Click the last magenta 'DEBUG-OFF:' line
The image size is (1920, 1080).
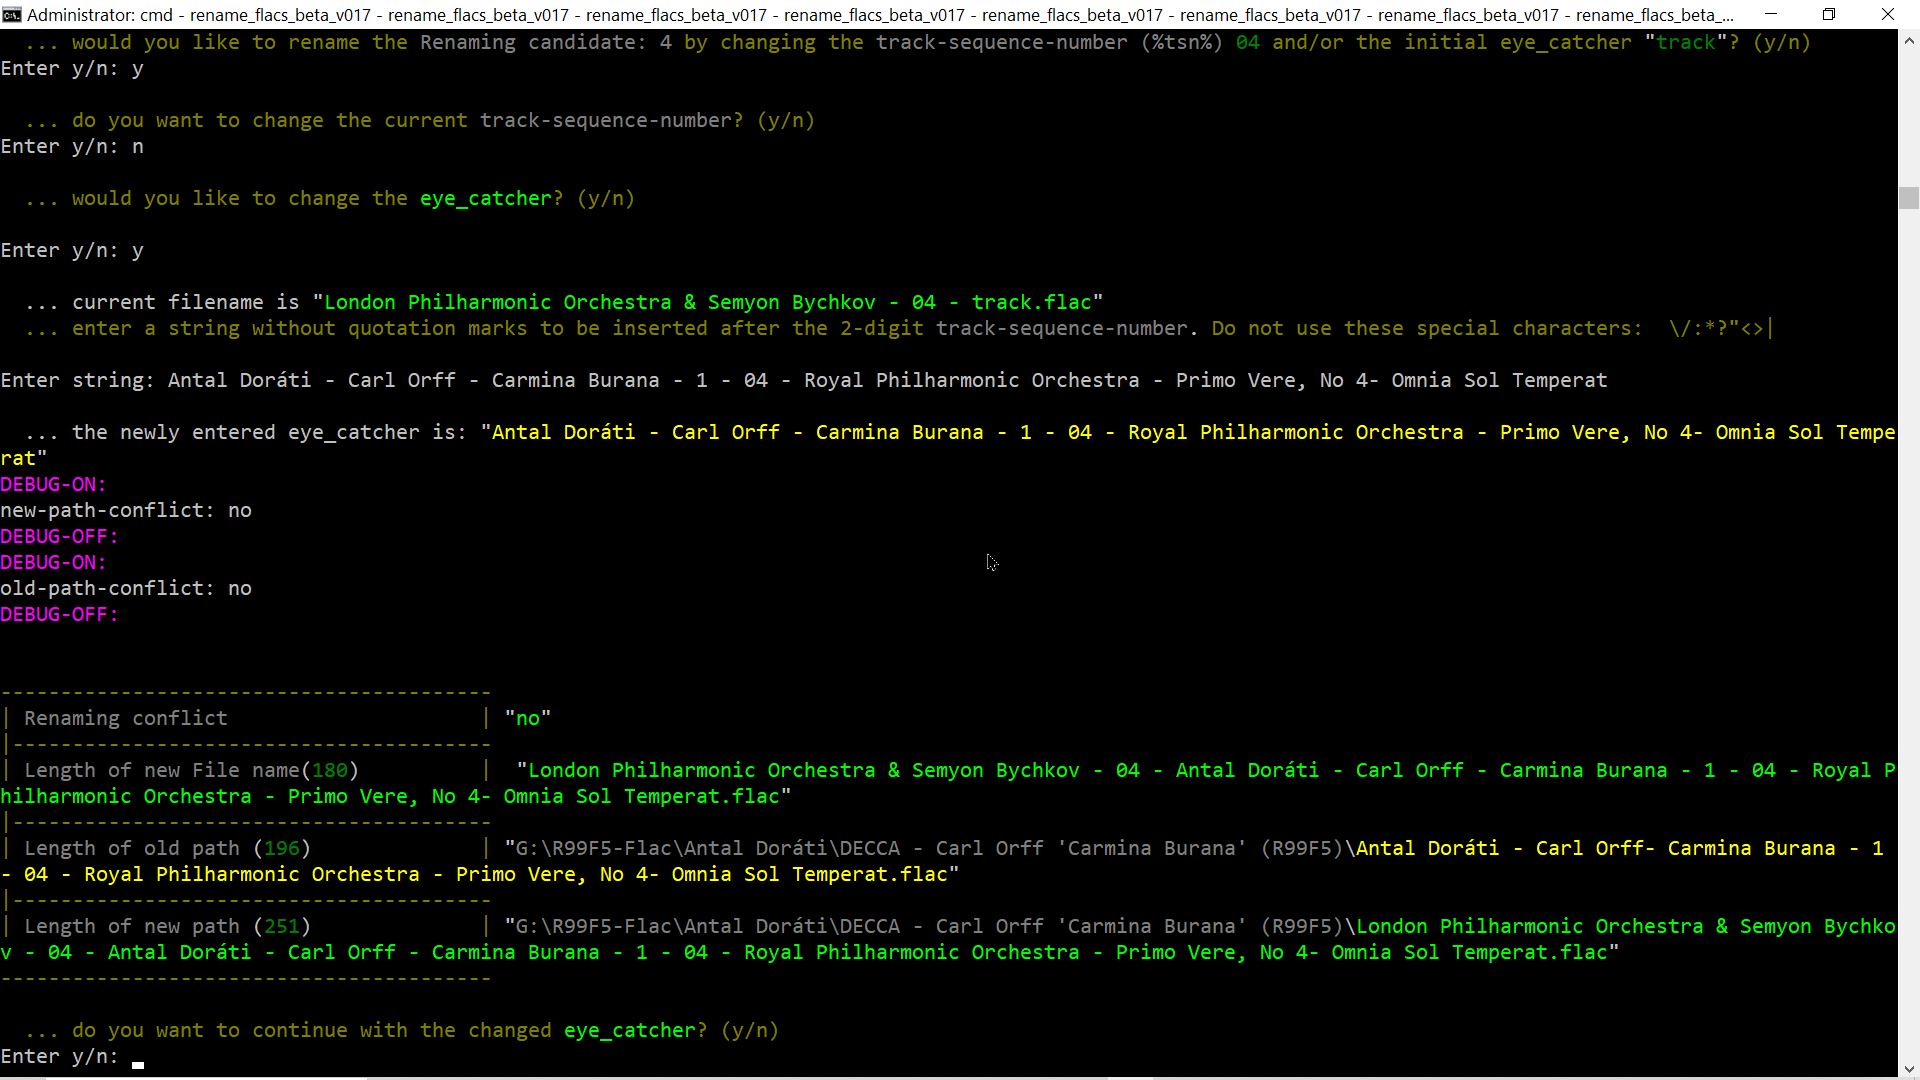59,615
